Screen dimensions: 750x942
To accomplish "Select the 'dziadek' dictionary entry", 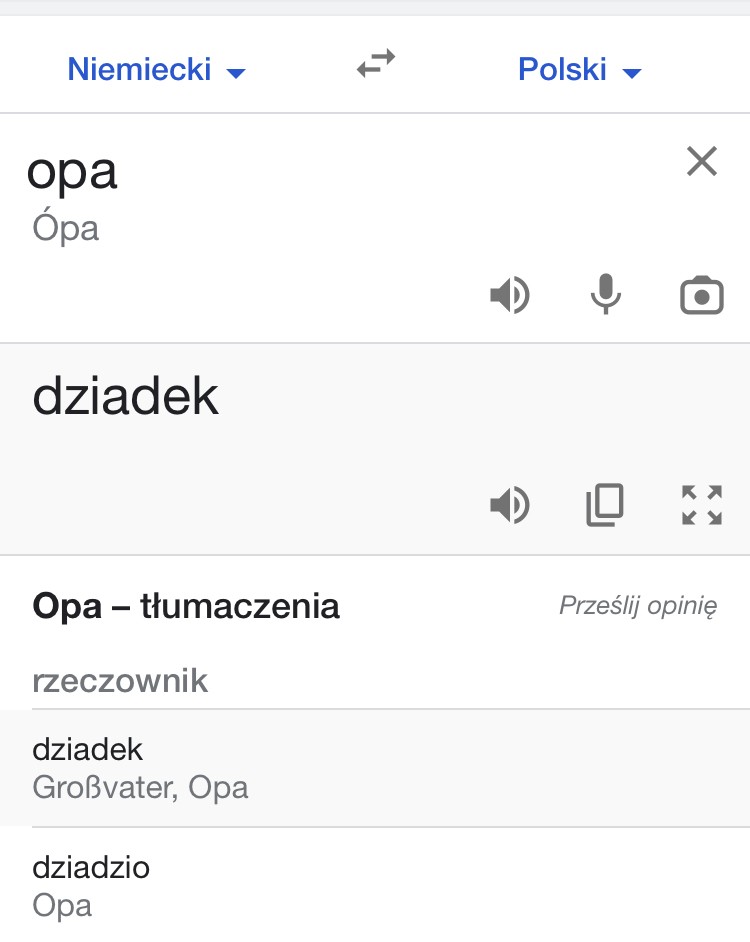I will (375, 768).
